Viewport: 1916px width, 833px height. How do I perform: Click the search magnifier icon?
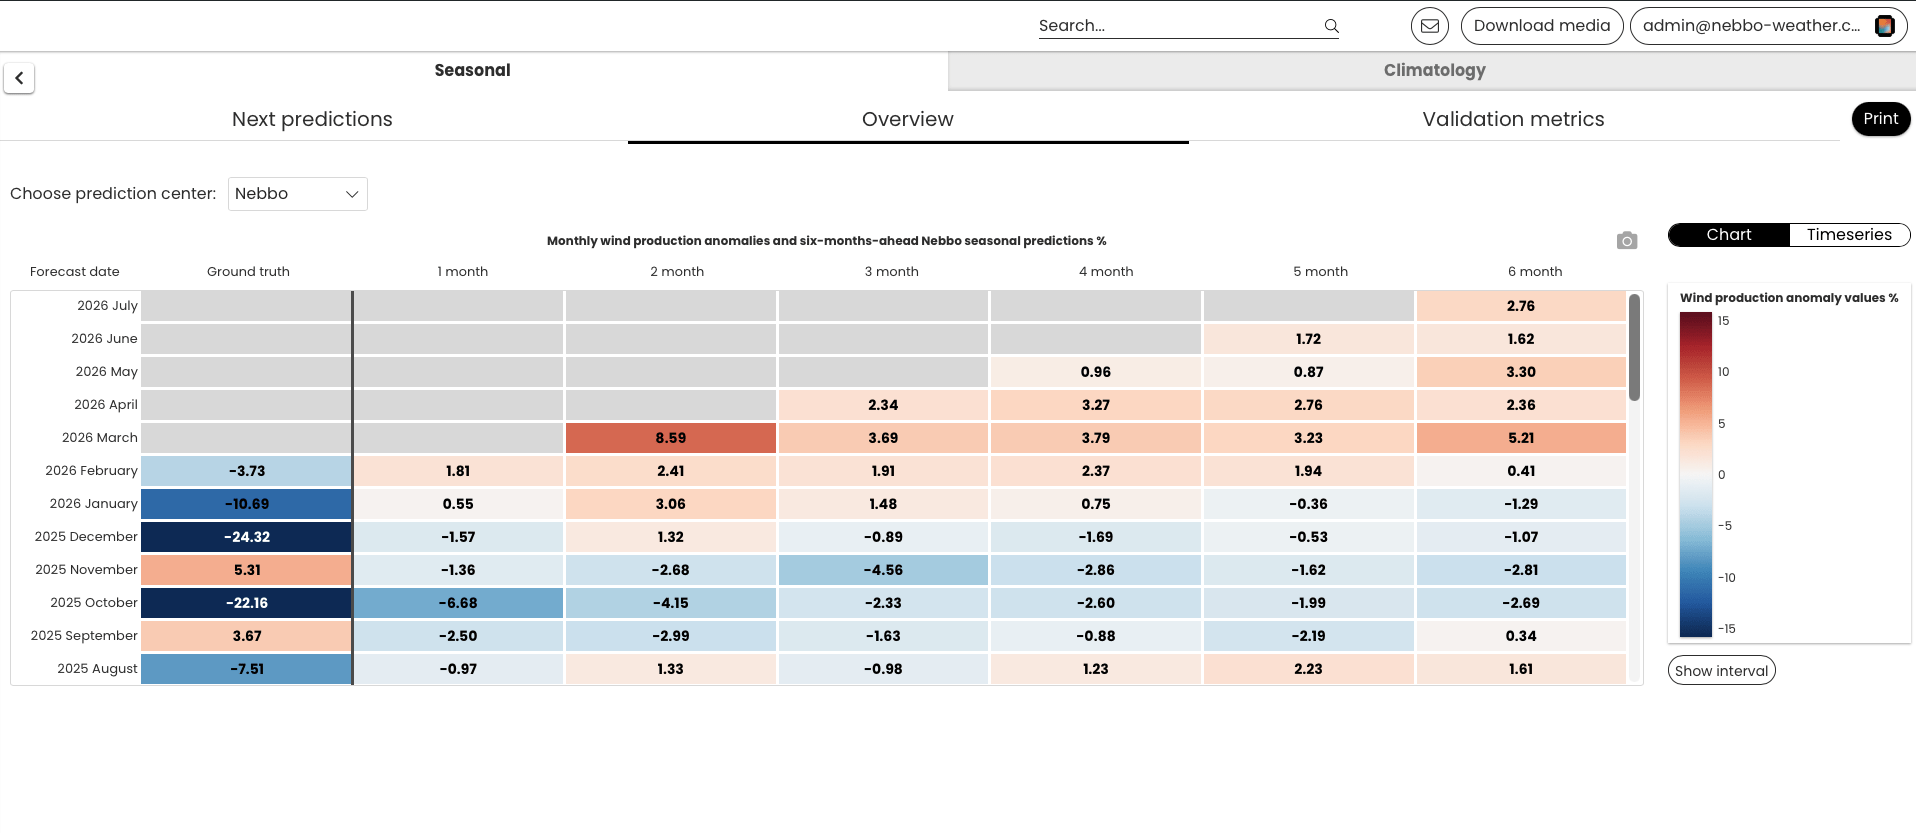(x=1331, y=26)
